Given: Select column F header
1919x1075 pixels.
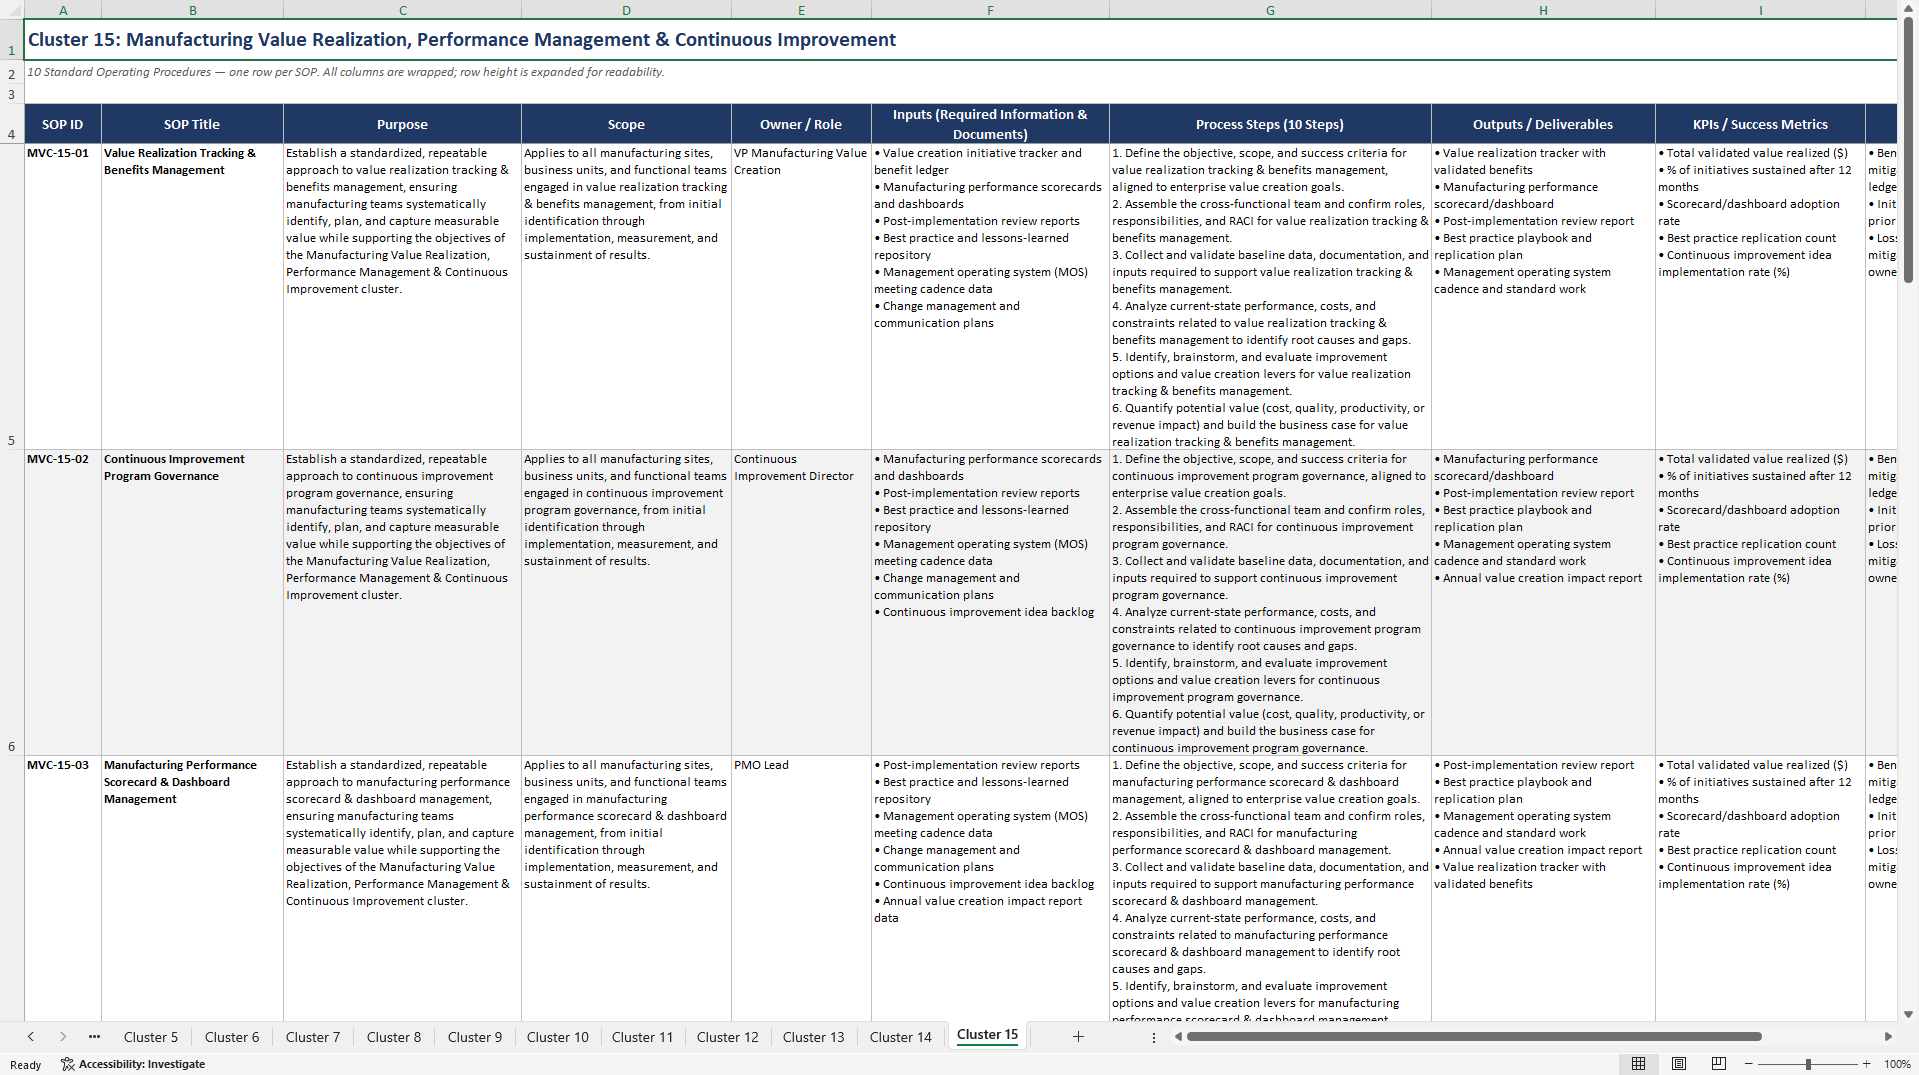Looking at the screenshot, I should tap(990, 10).
